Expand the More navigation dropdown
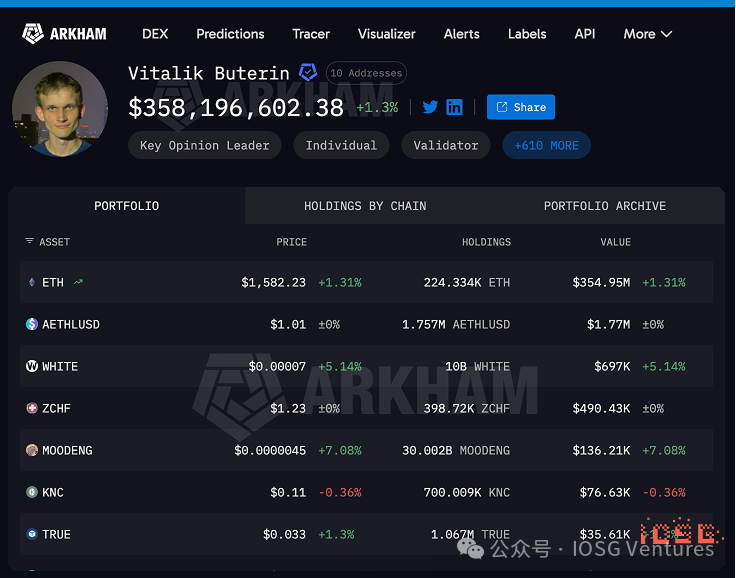The image size is (736, 578). (648, 34)
